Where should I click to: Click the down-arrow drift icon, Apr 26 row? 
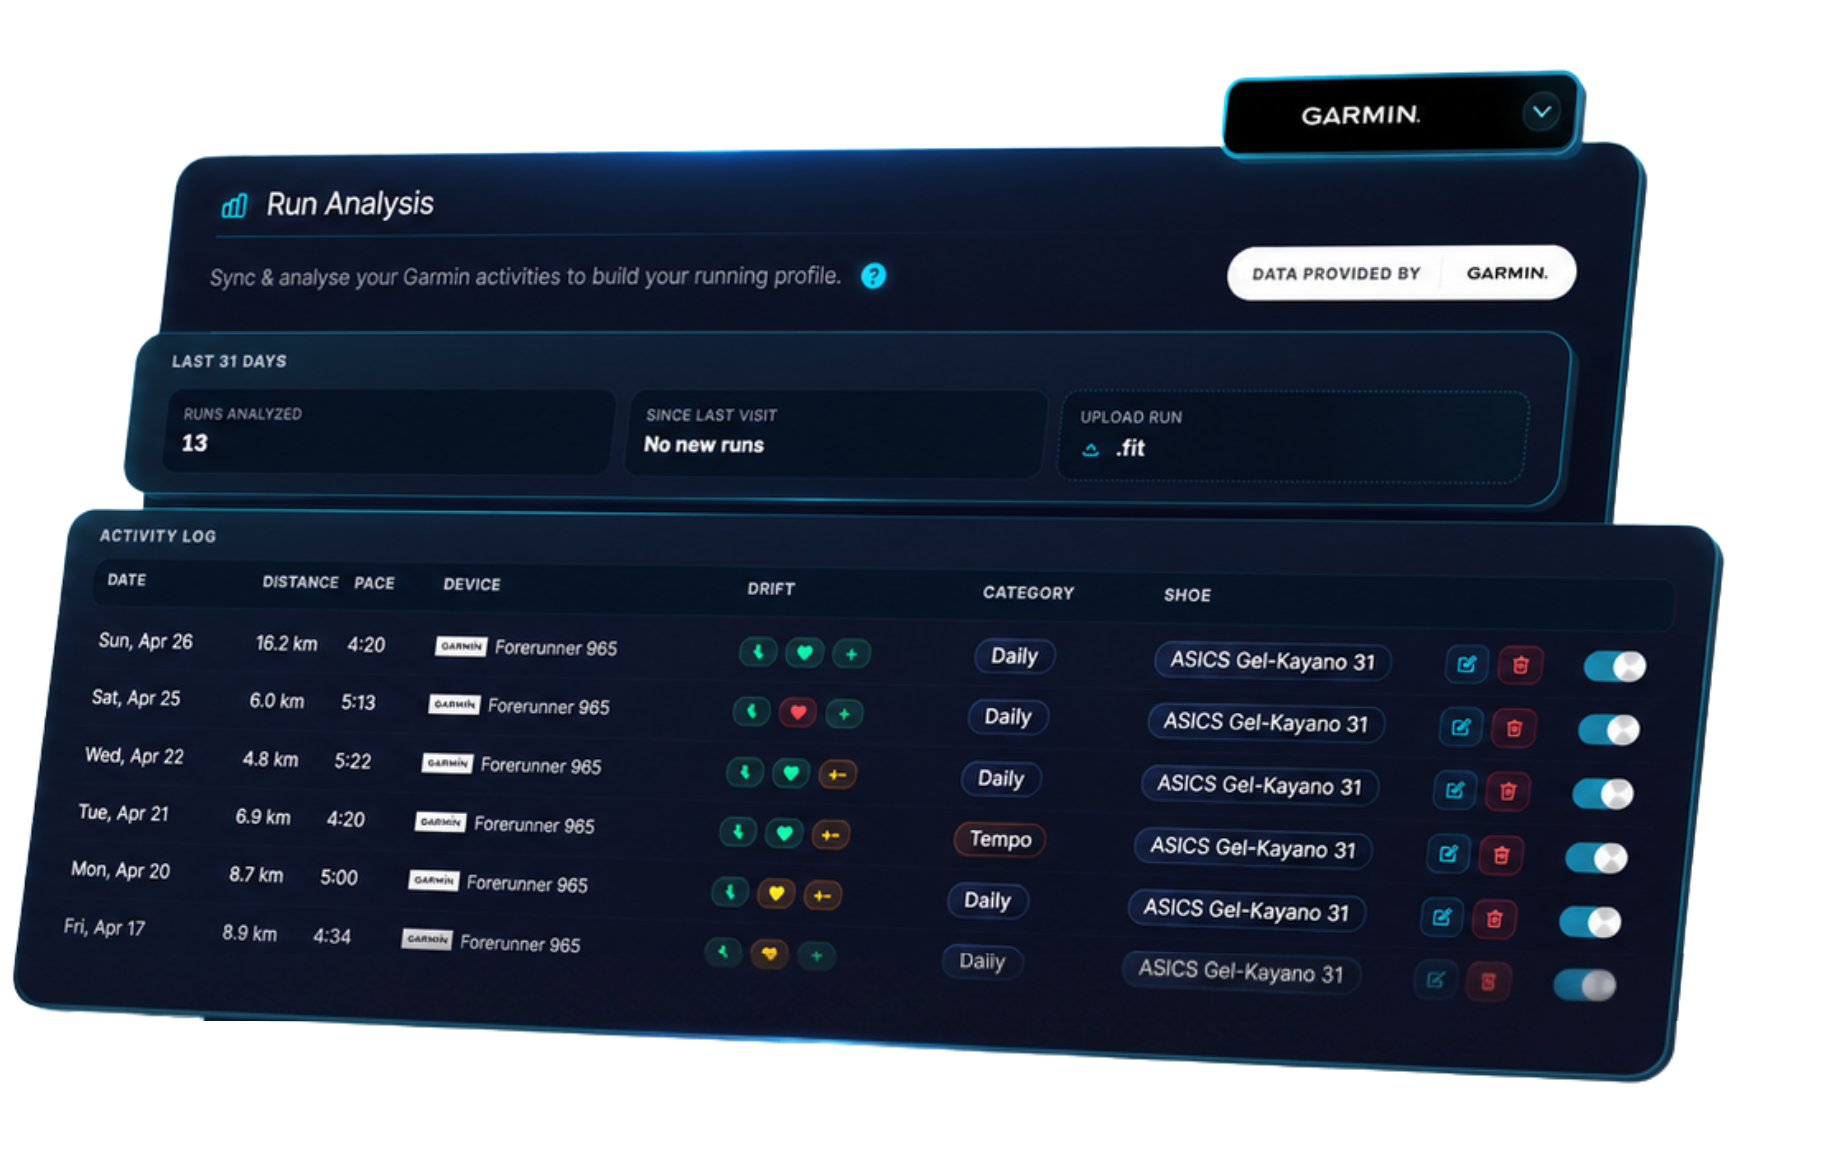pyautogui.click(x=758, y=652)
